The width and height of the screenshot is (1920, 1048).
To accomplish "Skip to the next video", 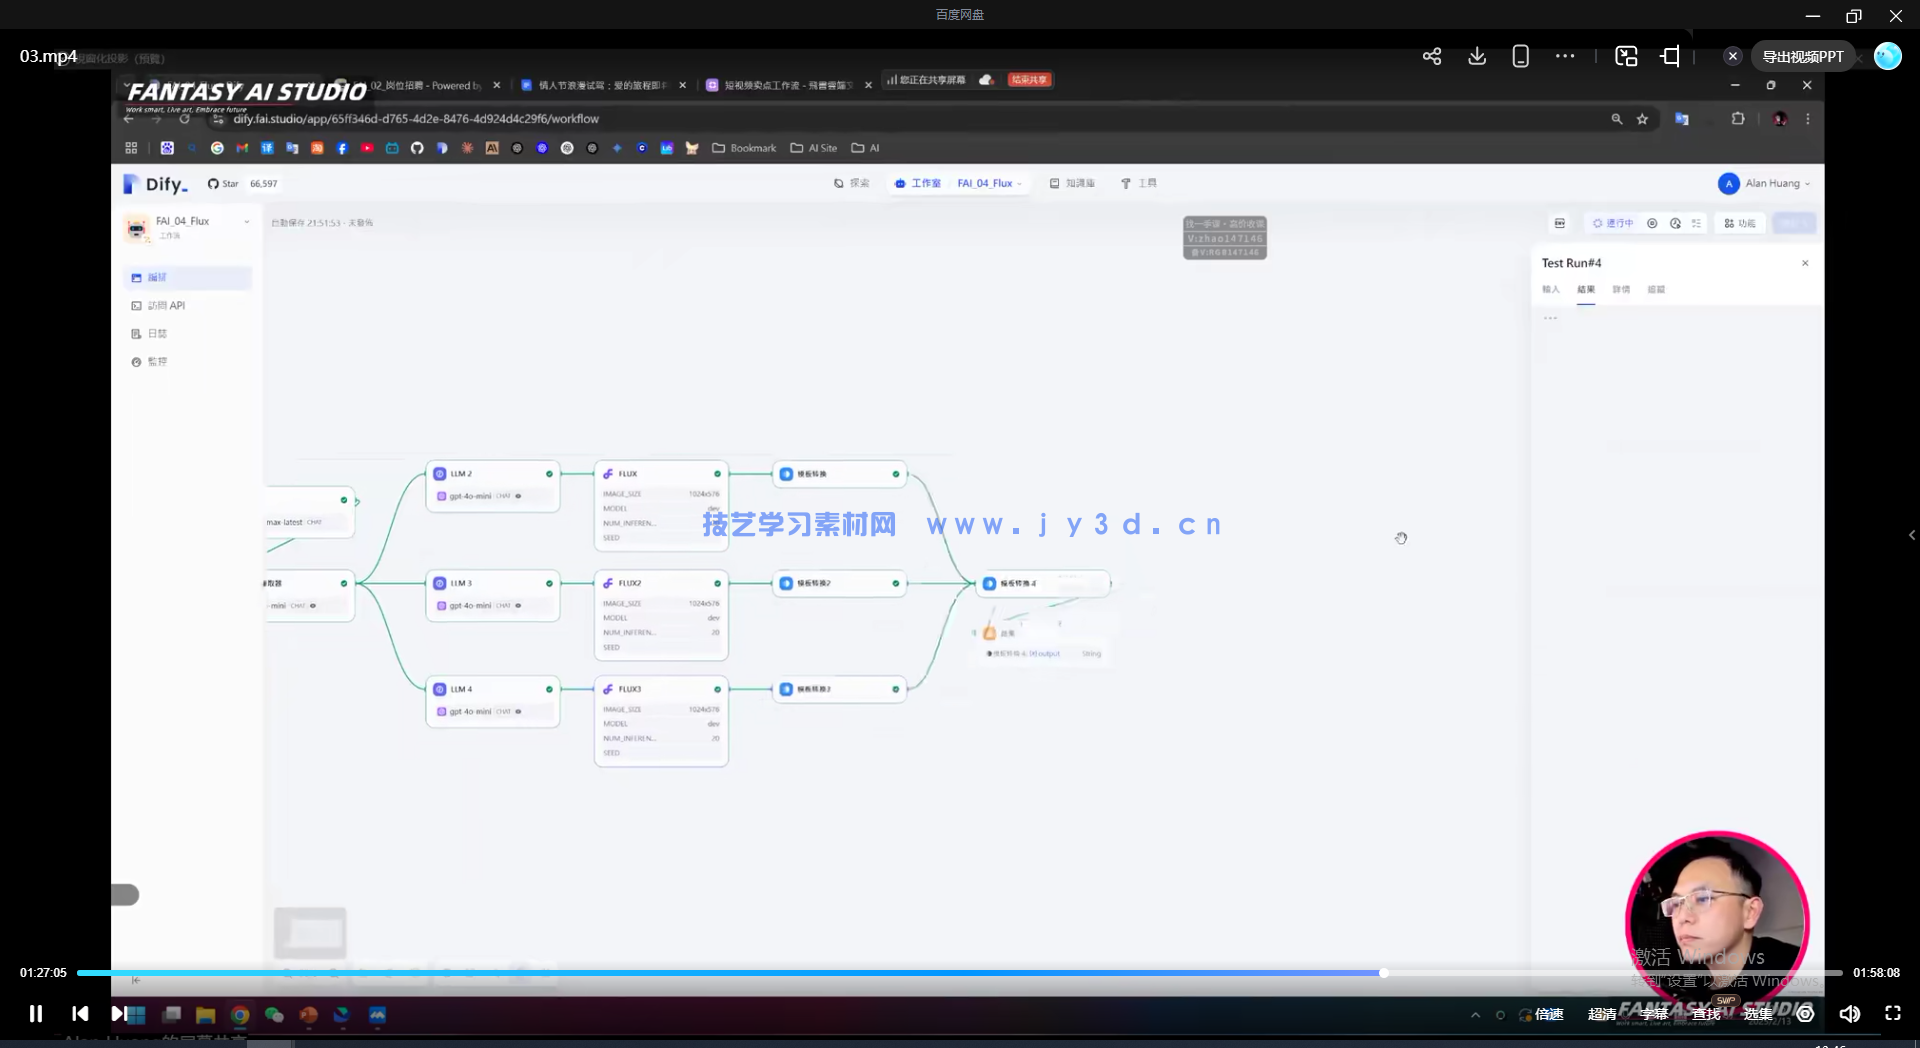I will [117, 1014].
